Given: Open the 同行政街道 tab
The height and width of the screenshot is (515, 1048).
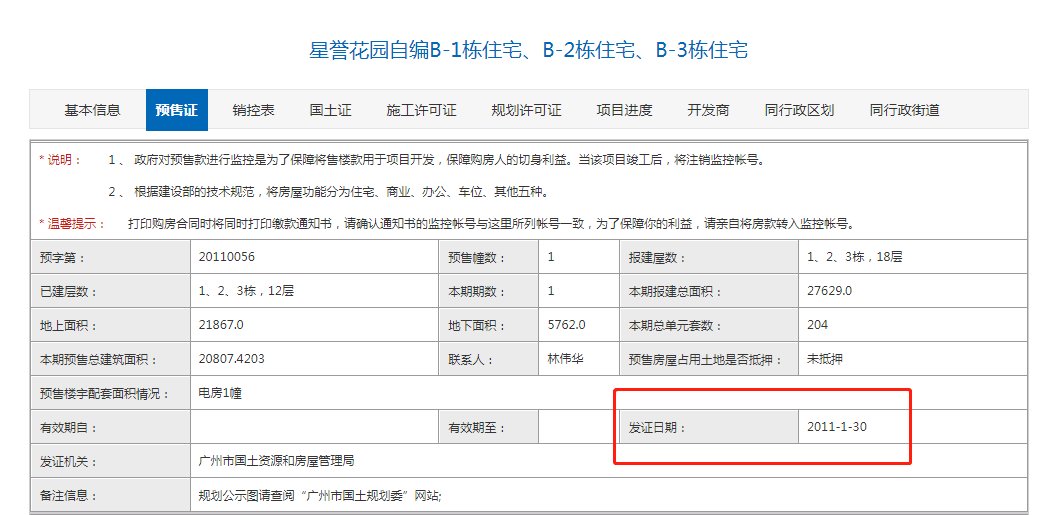Looking at the screenshot, I should pyautogui.click(x=904, y=110).
